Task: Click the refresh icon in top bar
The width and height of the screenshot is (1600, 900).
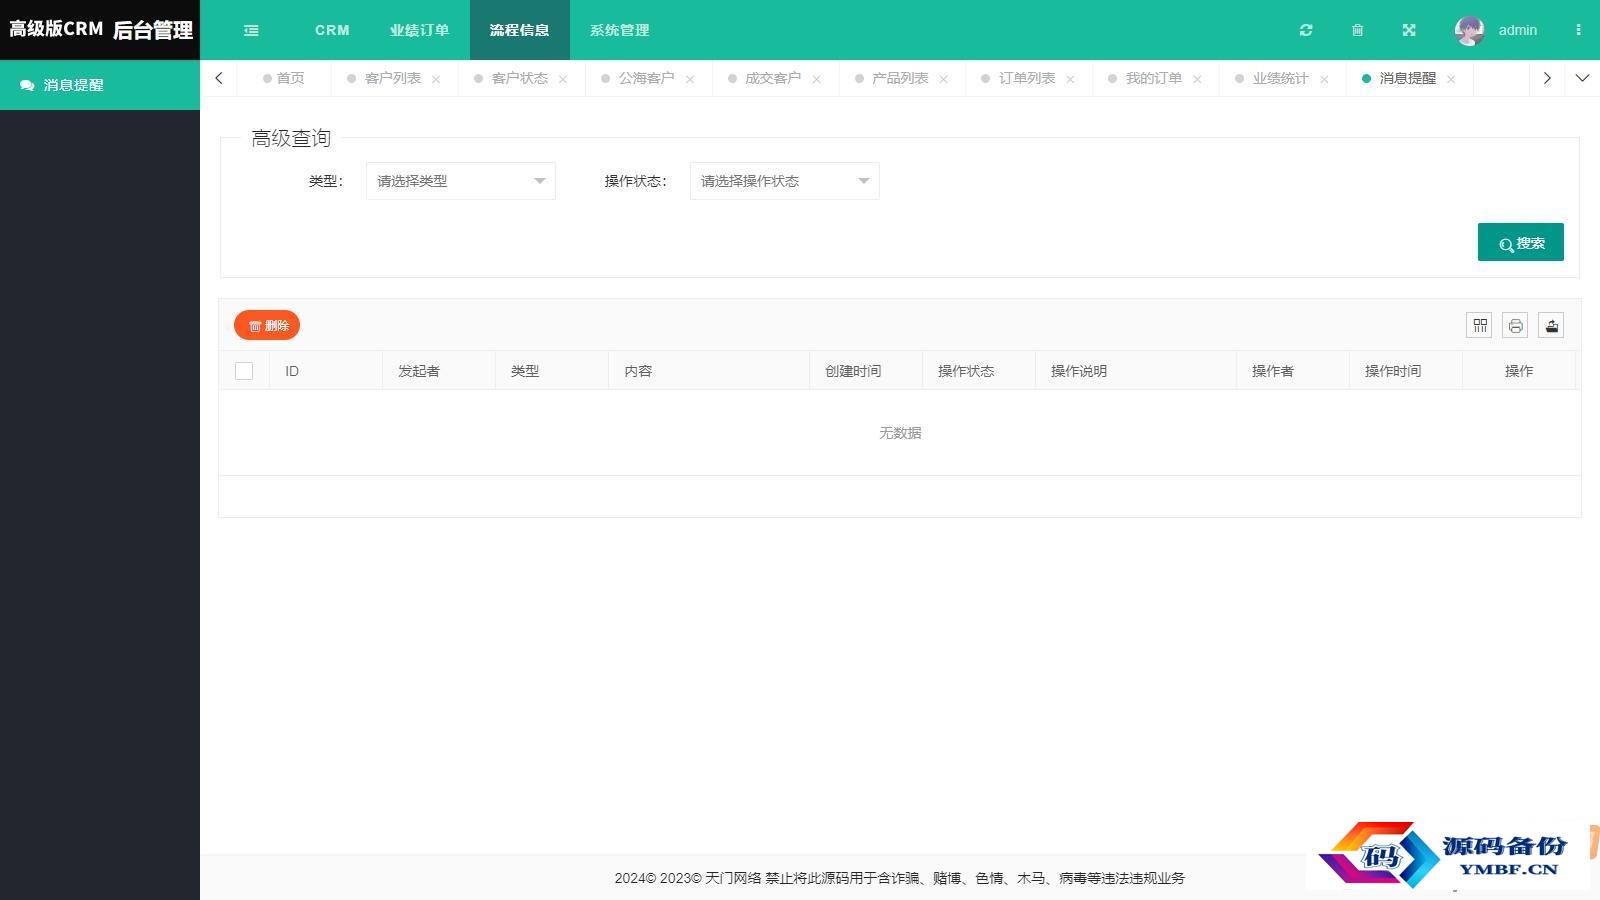Action: 1306,30
